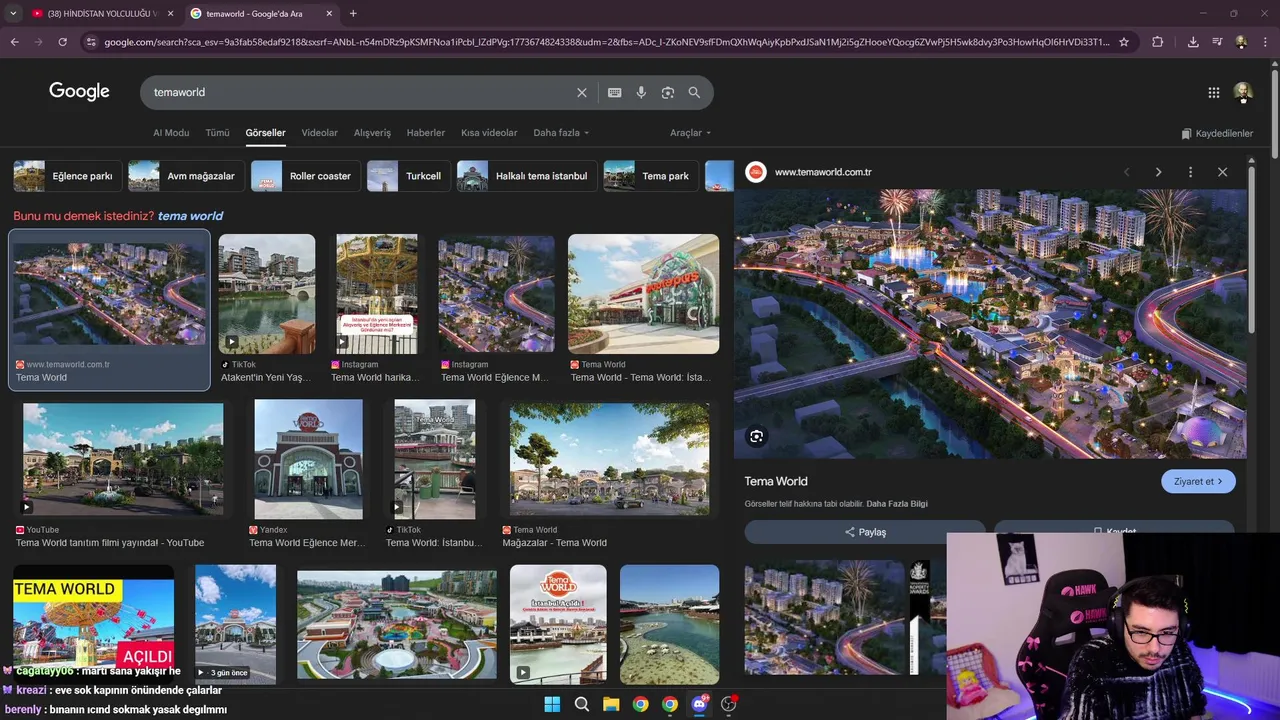Open the Google apps grid
Image resolution: width=1280 pixels, height=720 pixels.
(x=1213, y=92)
